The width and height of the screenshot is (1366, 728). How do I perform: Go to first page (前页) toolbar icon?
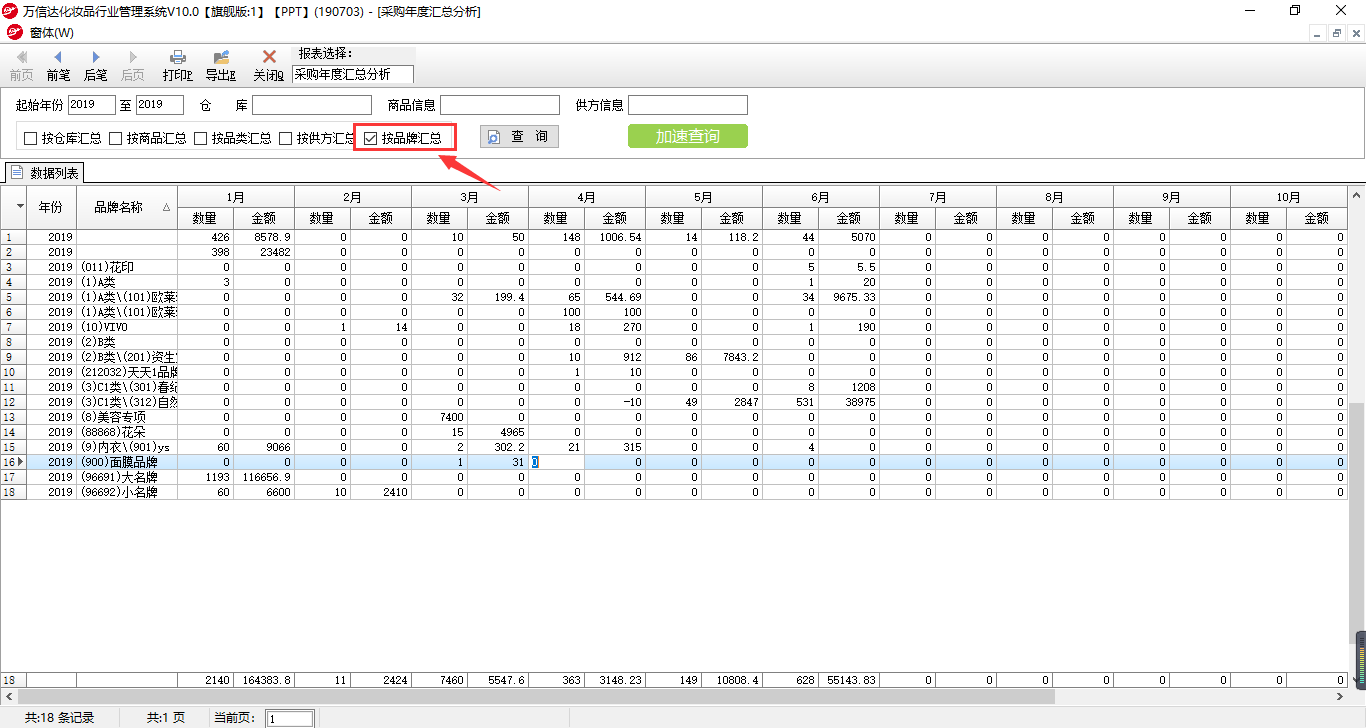tap(22, 58)
